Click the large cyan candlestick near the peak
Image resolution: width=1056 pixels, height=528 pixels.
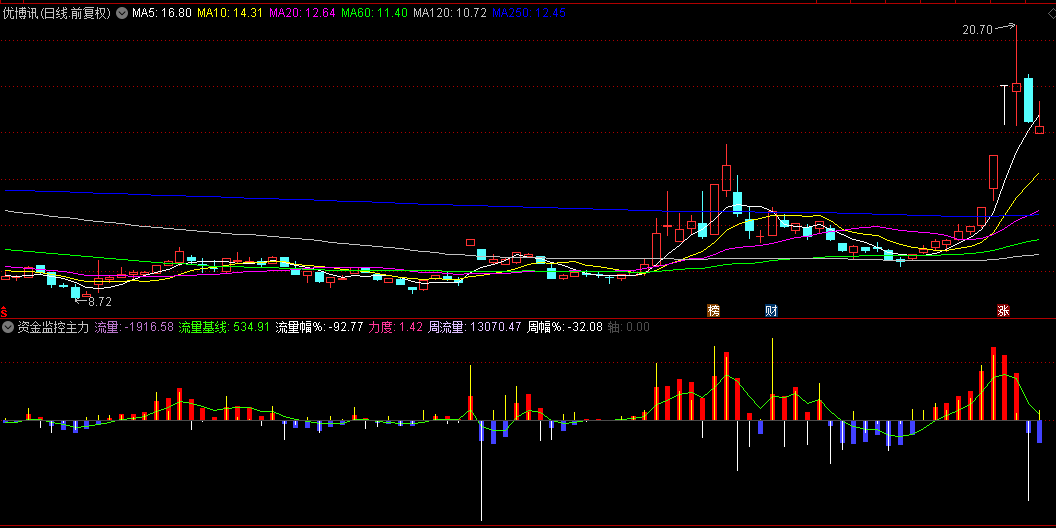pyautogui.click(x=1028, y=100)
